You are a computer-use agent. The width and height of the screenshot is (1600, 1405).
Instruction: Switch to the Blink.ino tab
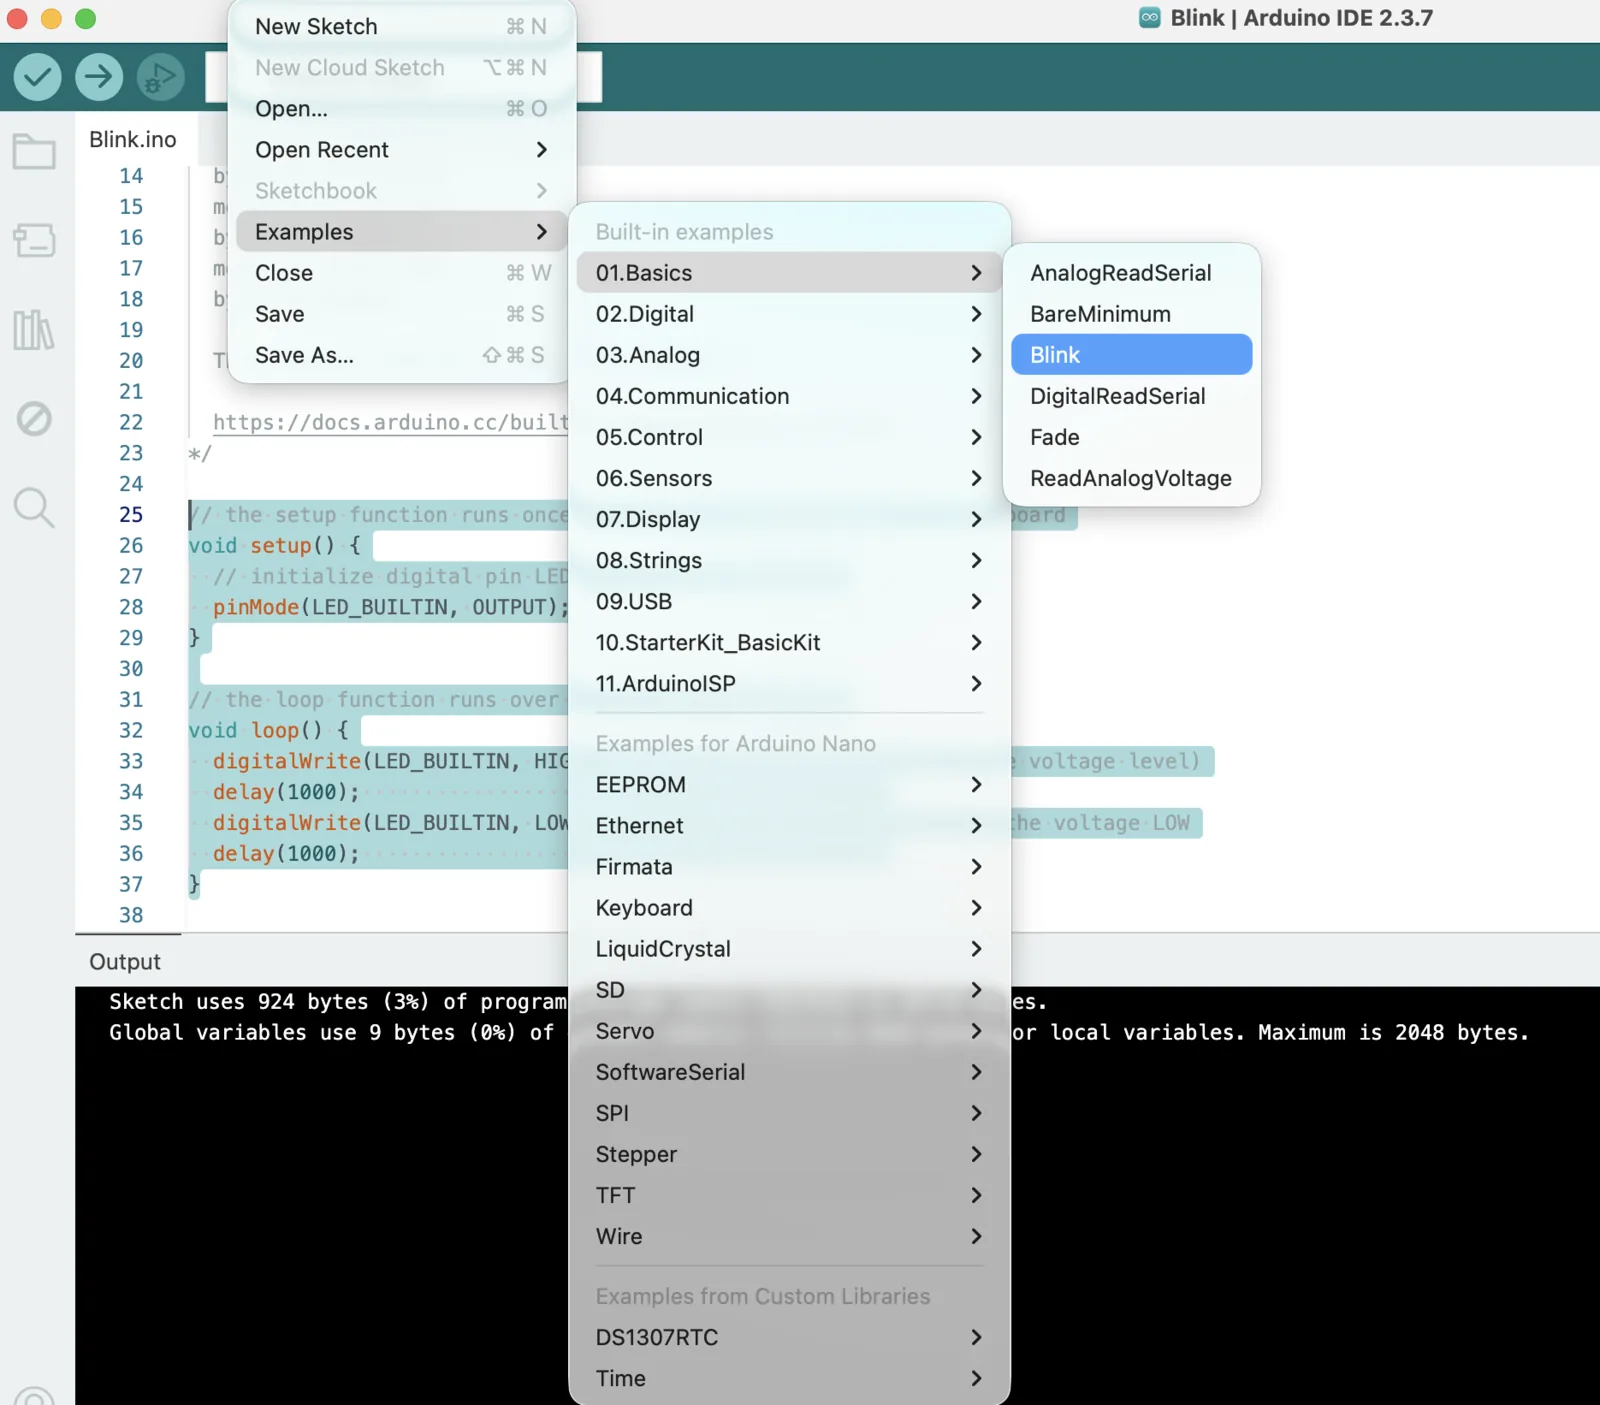tap(132, 139)
